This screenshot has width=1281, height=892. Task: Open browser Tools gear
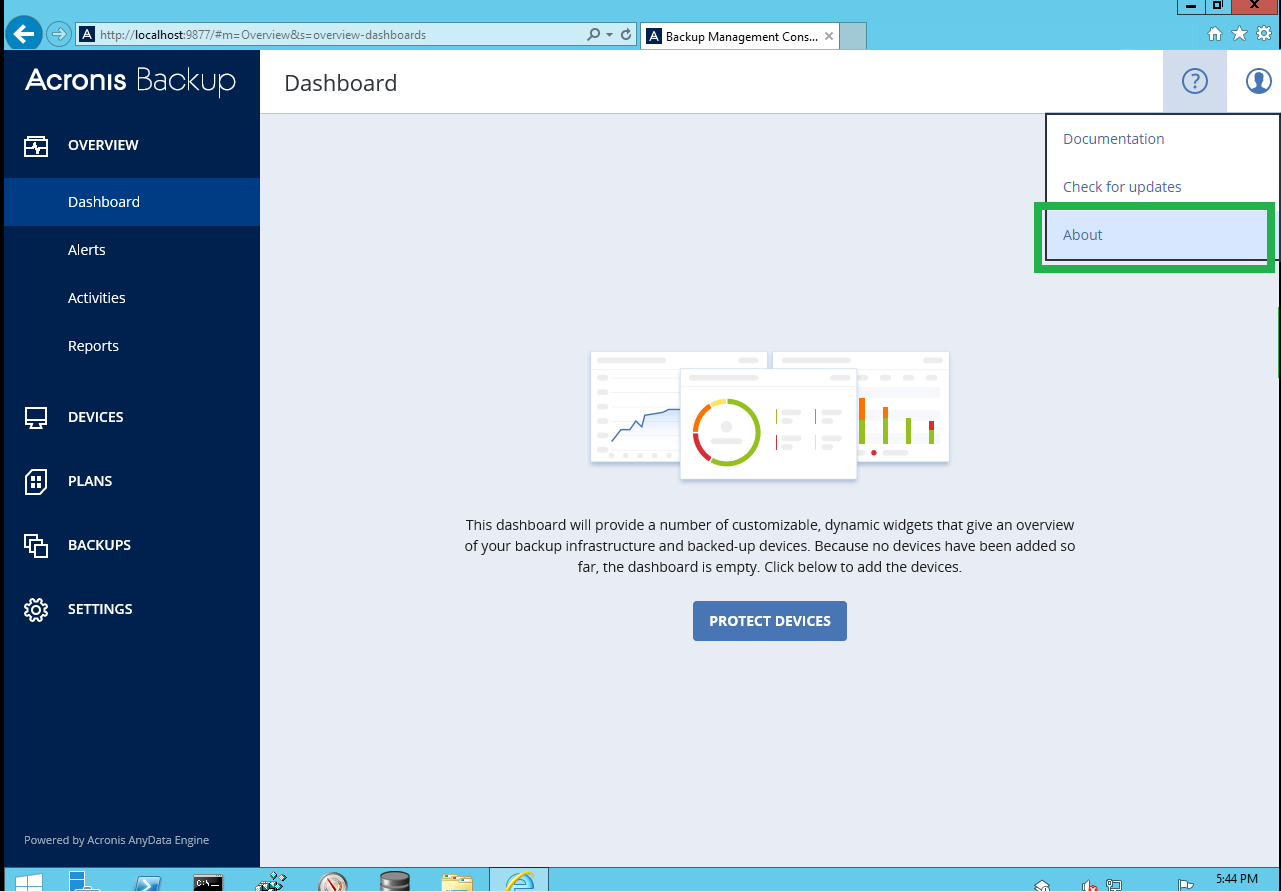1264,34
